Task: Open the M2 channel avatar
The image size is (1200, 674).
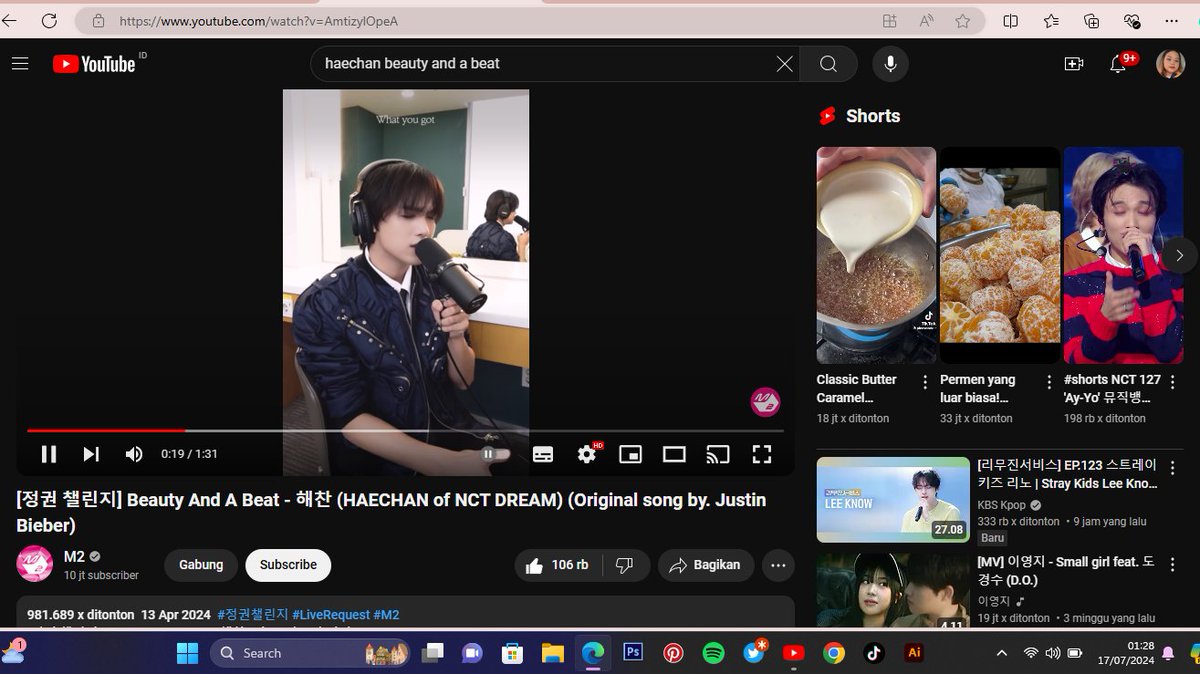Action: tap(35, 564)
